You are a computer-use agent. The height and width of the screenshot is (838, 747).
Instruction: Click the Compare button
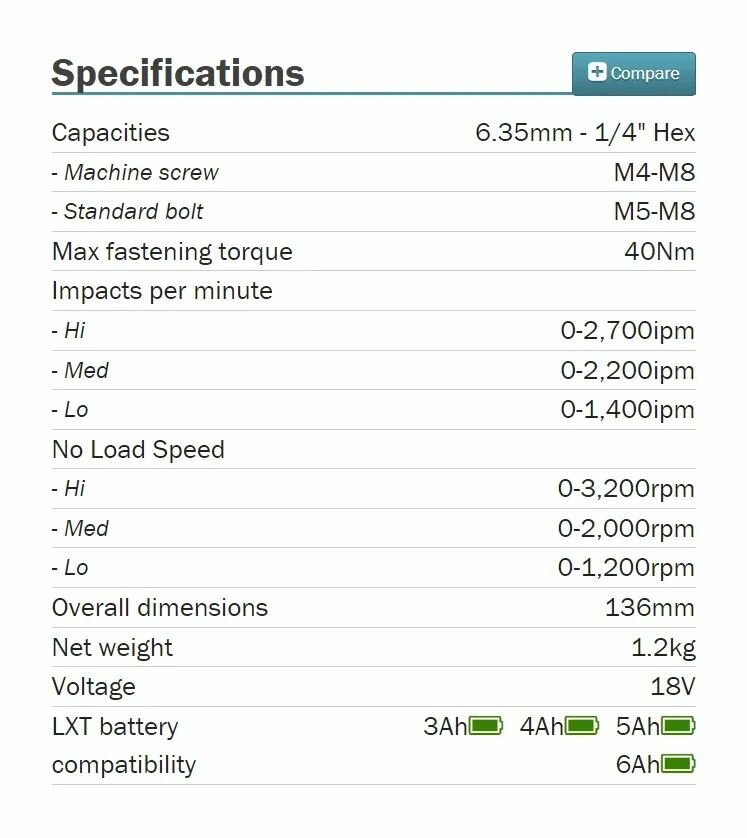click(x=634, y=74)
